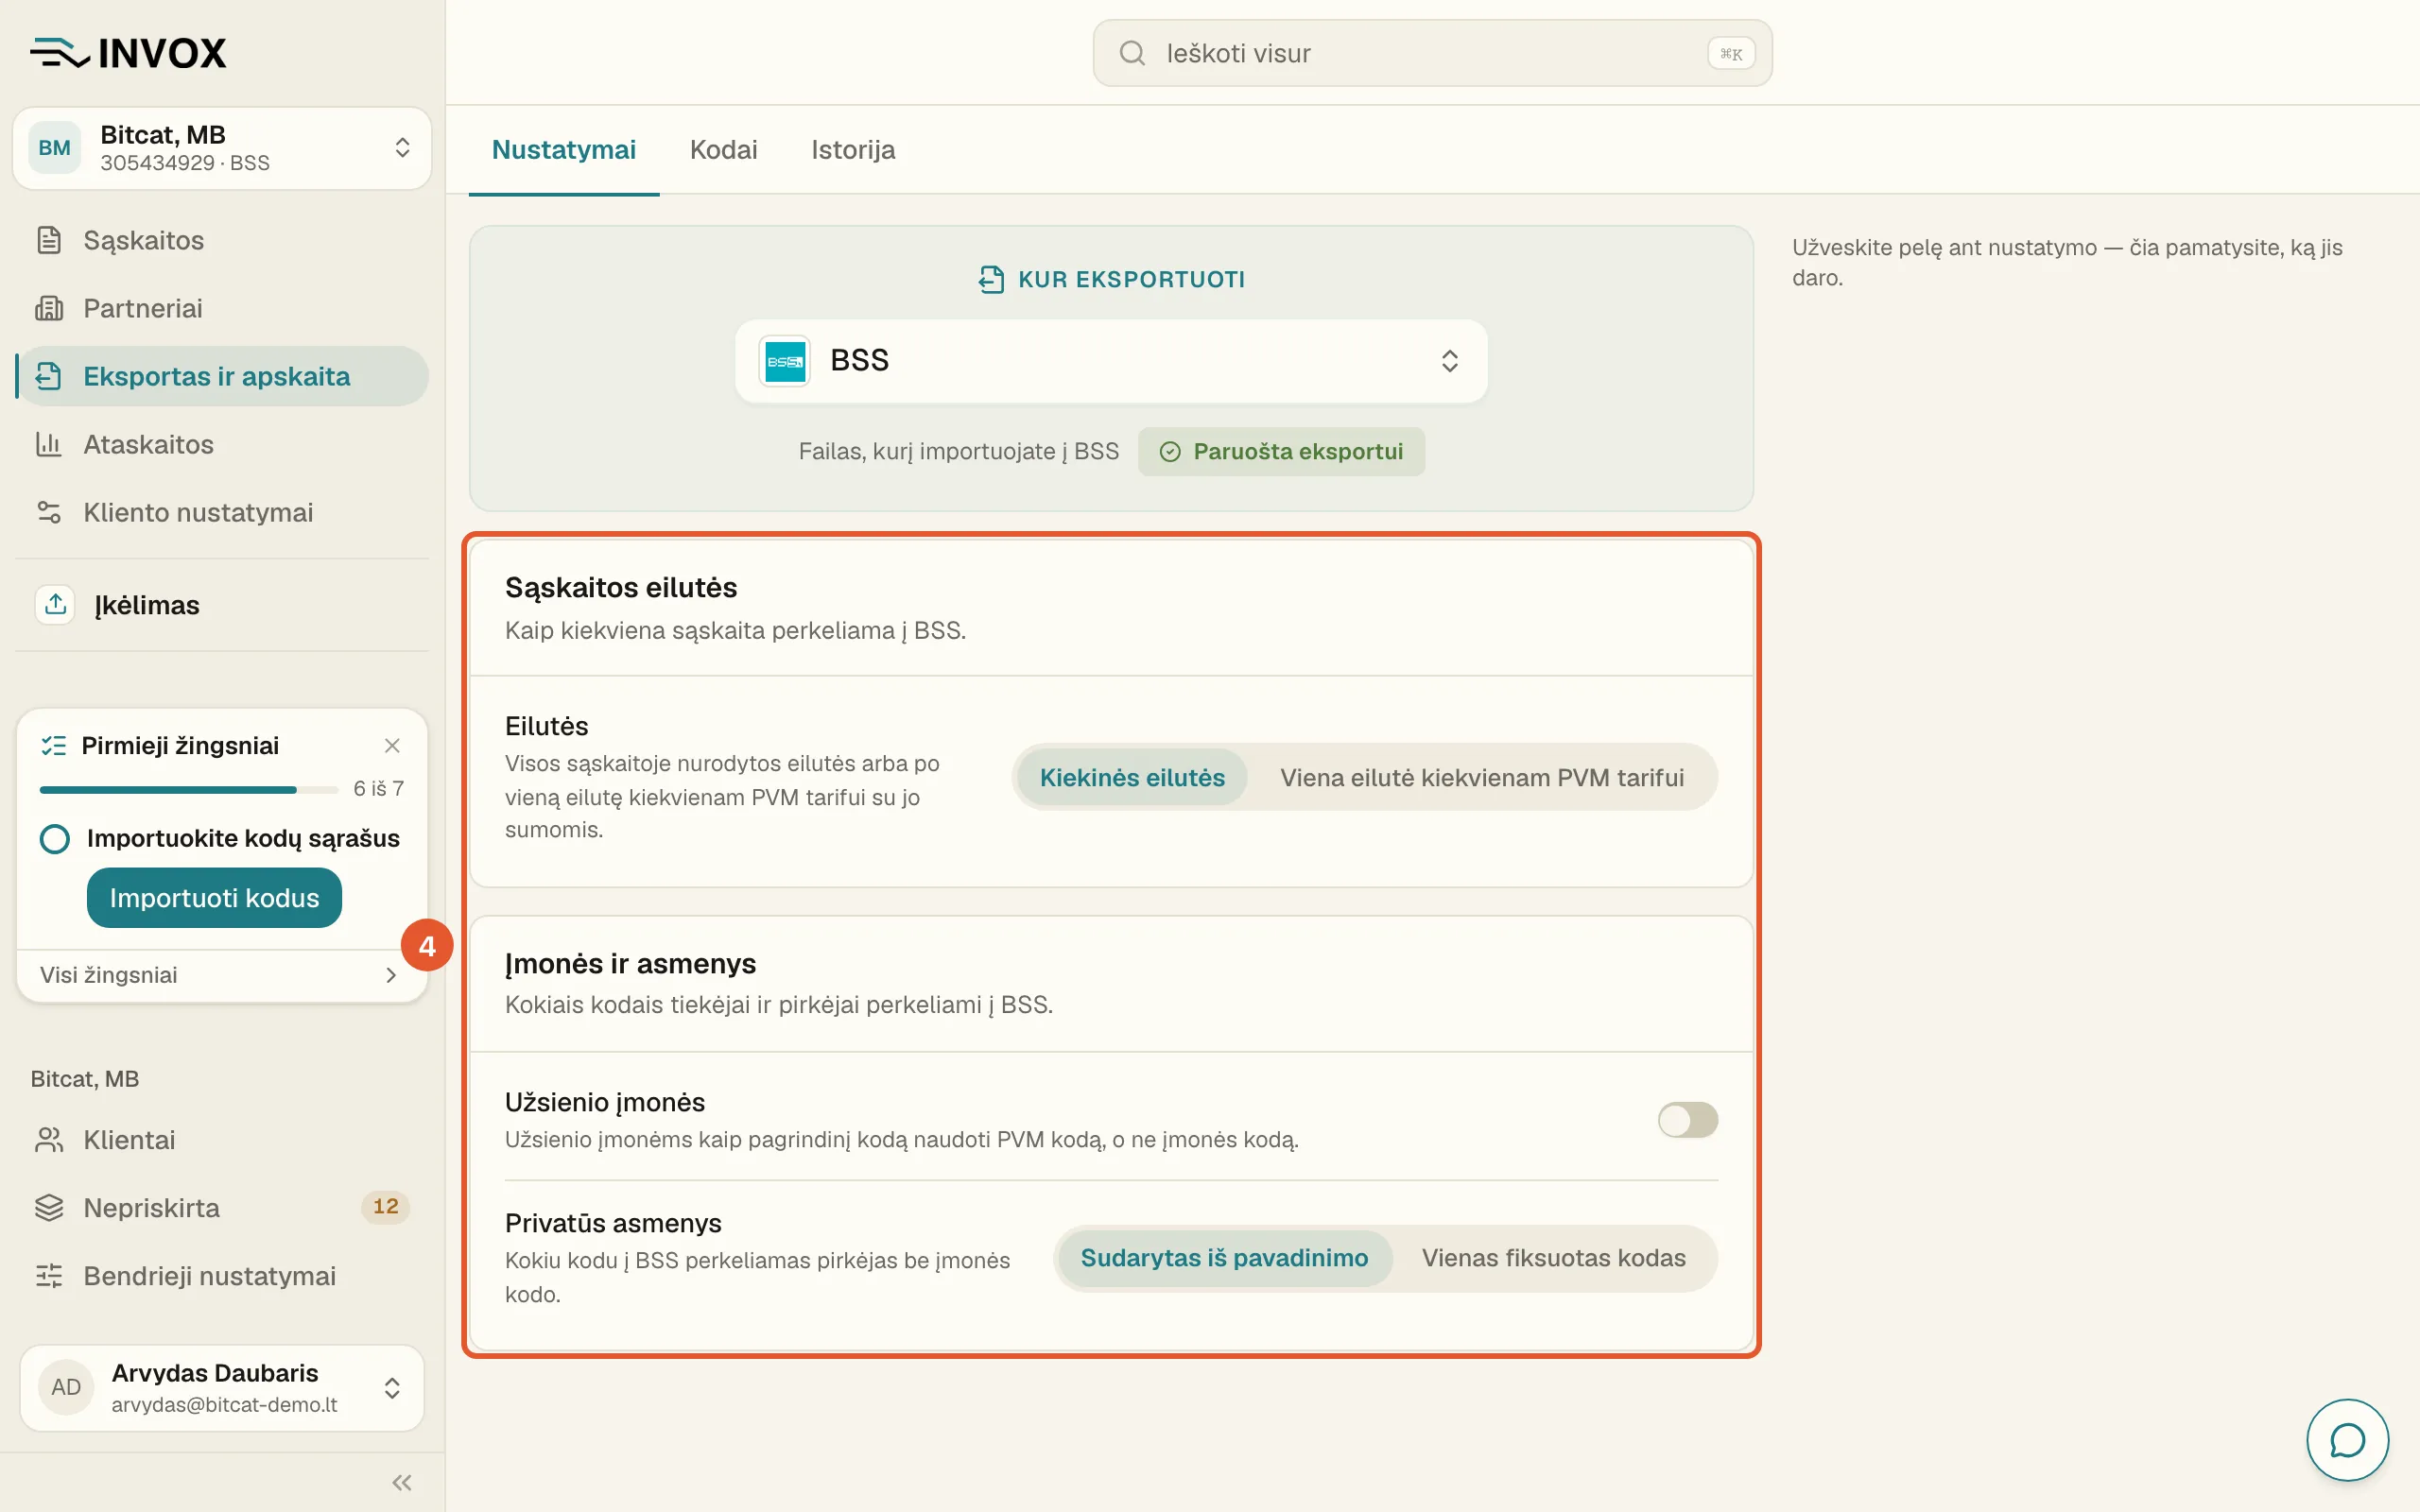Click the Bendrieji nustatymai sliders icon

pyautogui.click(x=49, y=1276)
